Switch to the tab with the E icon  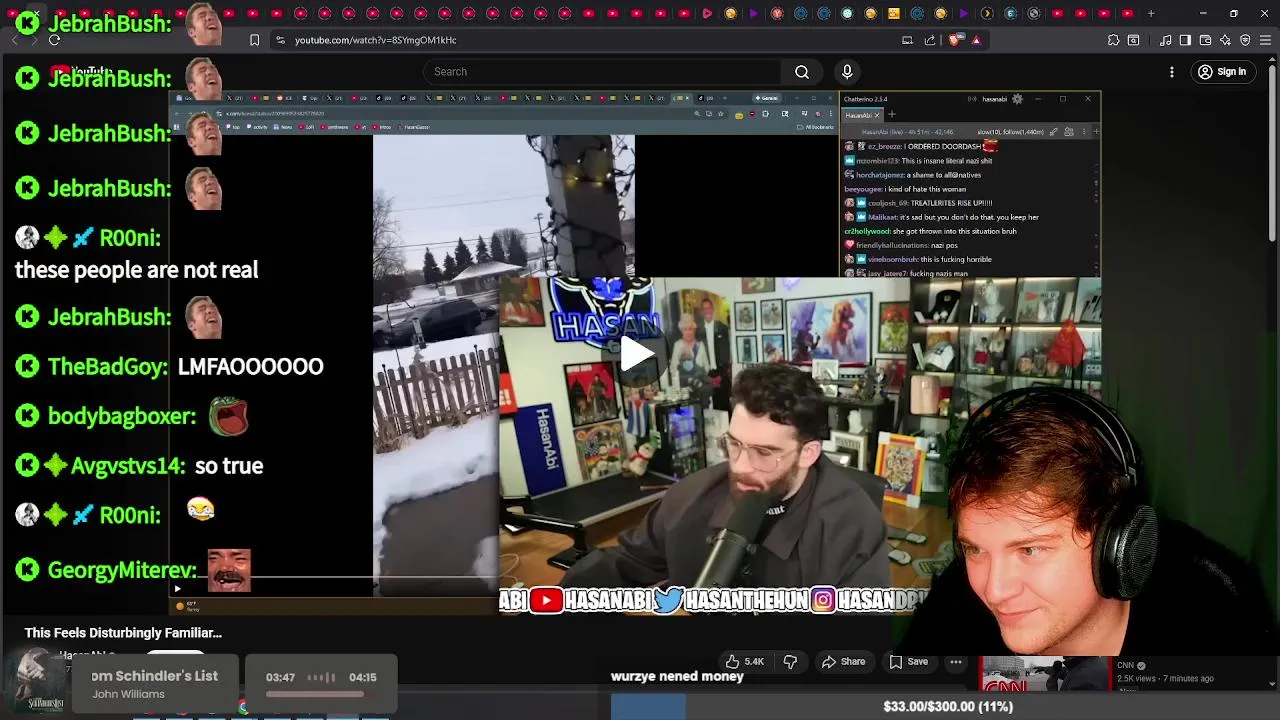click(x=1010, y=13)
